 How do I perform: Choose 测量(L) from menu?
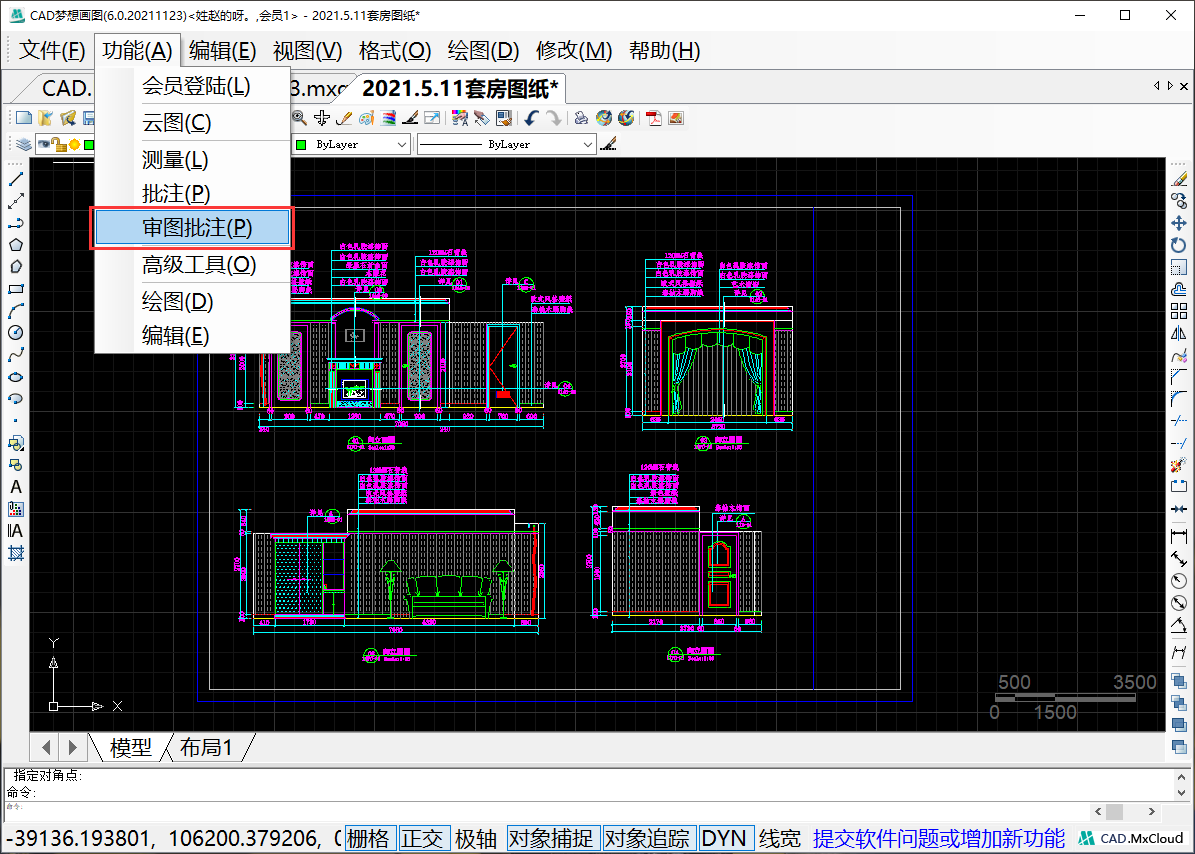(192, 160)
